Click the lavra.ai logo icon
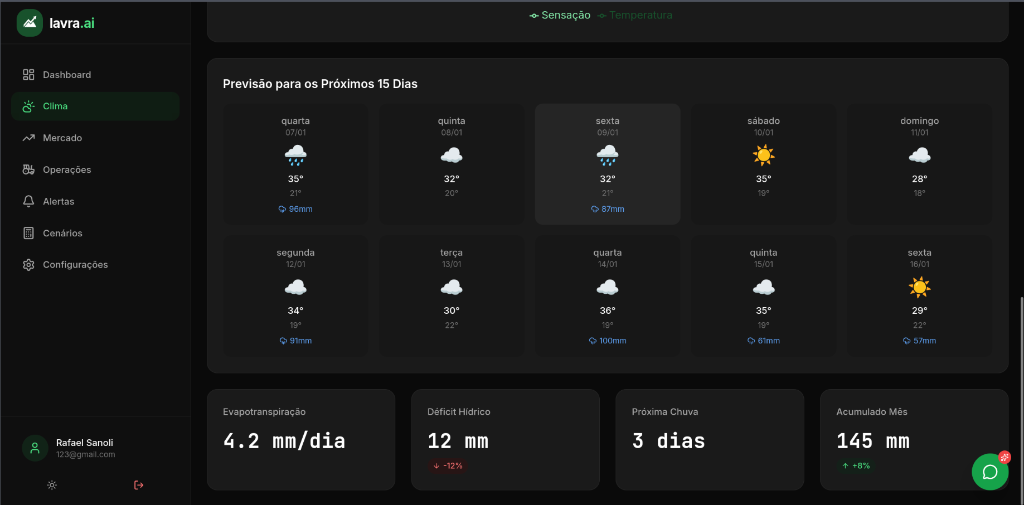The image size is (1024, 505). point(31,22)
